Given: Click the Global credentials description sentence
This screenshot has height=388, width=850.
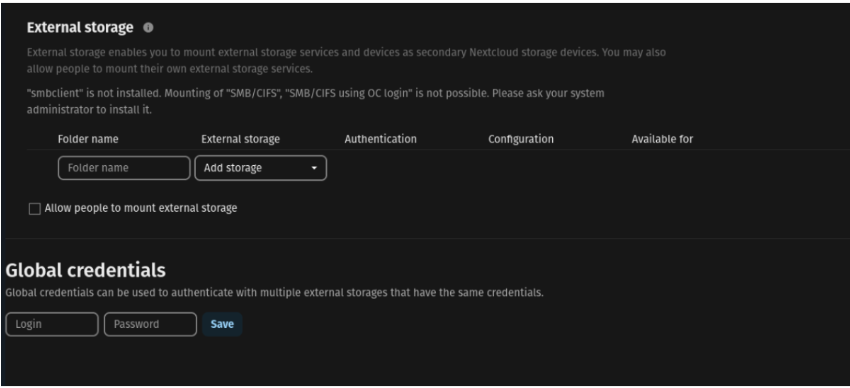Looking at the screenshot, I should pyautogui.click(x=274, y=293).
